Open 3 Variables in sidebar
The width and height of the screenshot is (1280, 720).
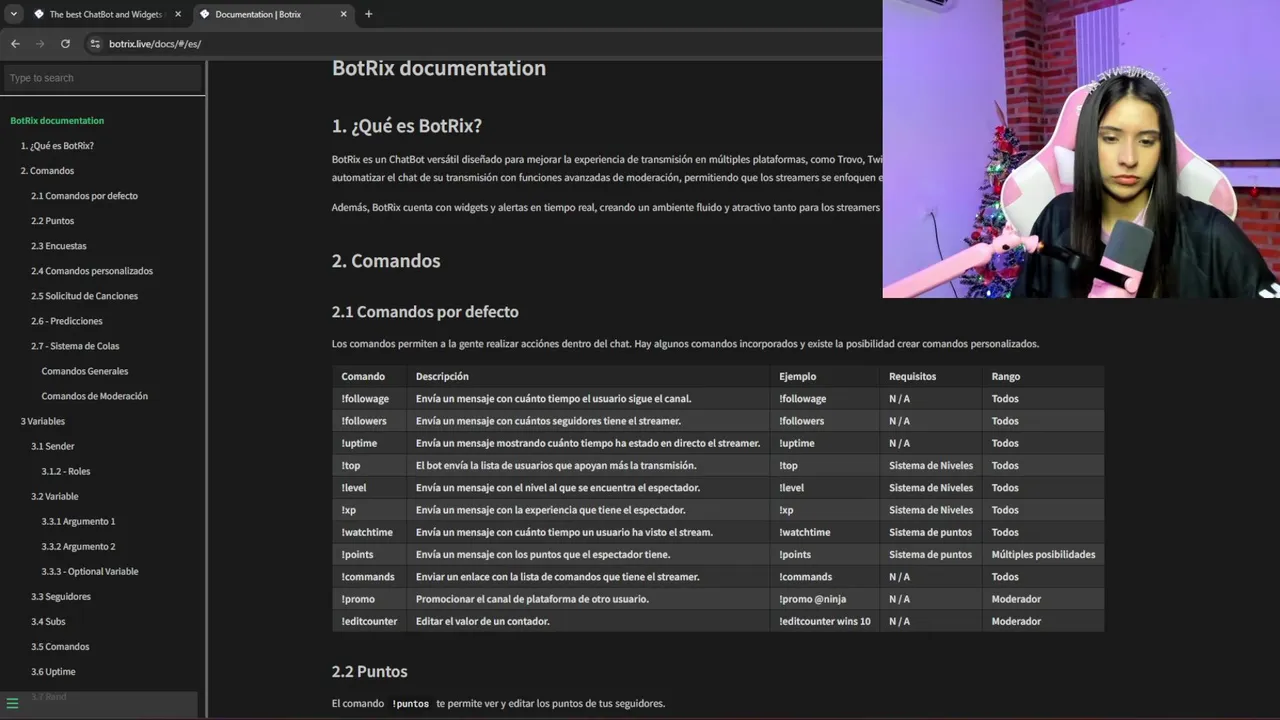[x=42, y=421]
